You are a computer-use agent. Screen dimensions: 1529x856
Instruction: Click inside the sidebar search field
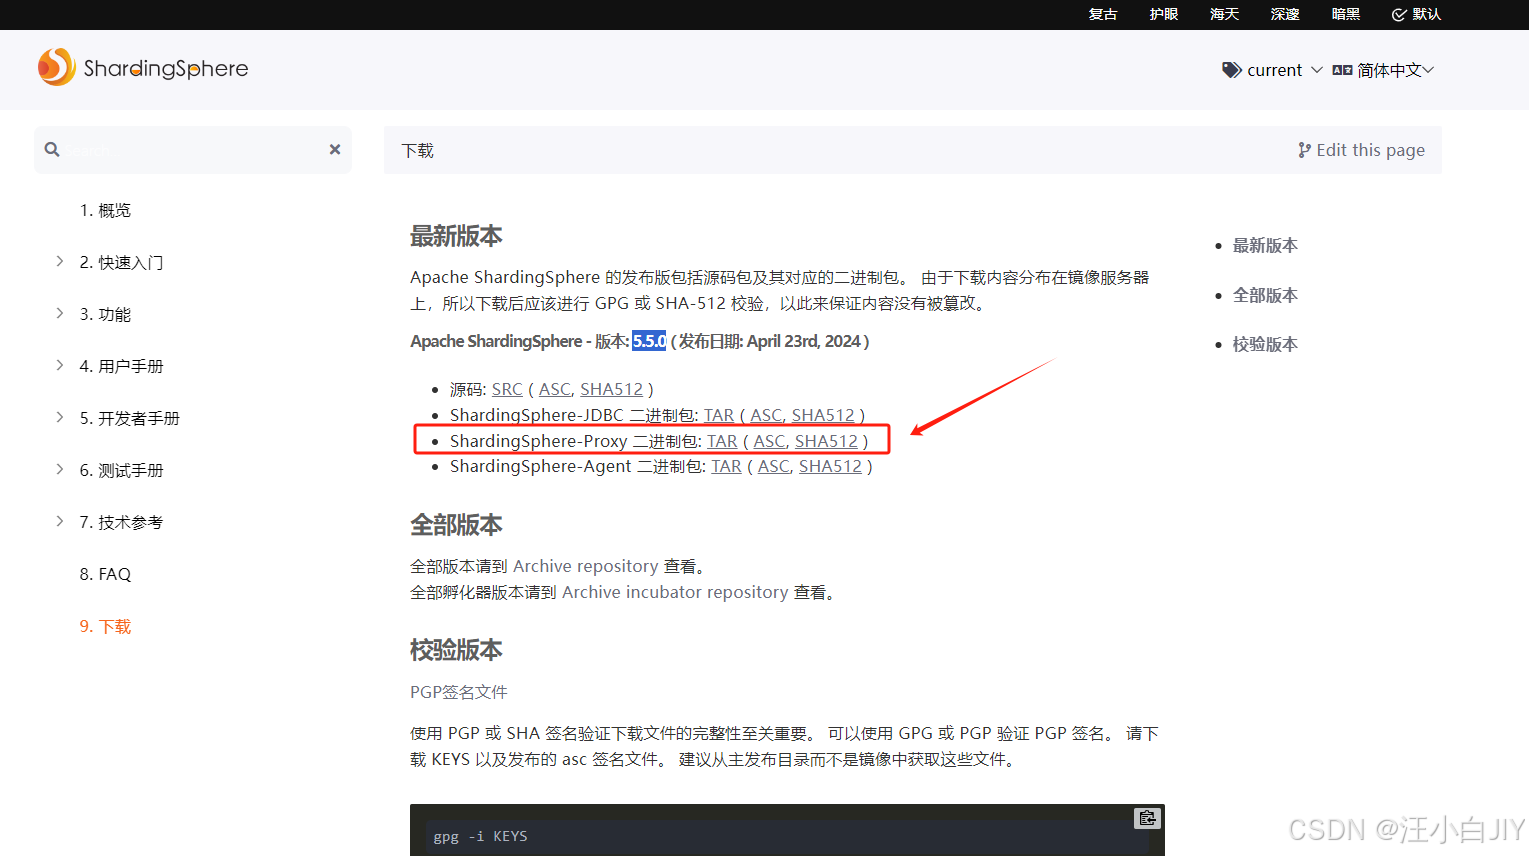[x=192, y=150]
